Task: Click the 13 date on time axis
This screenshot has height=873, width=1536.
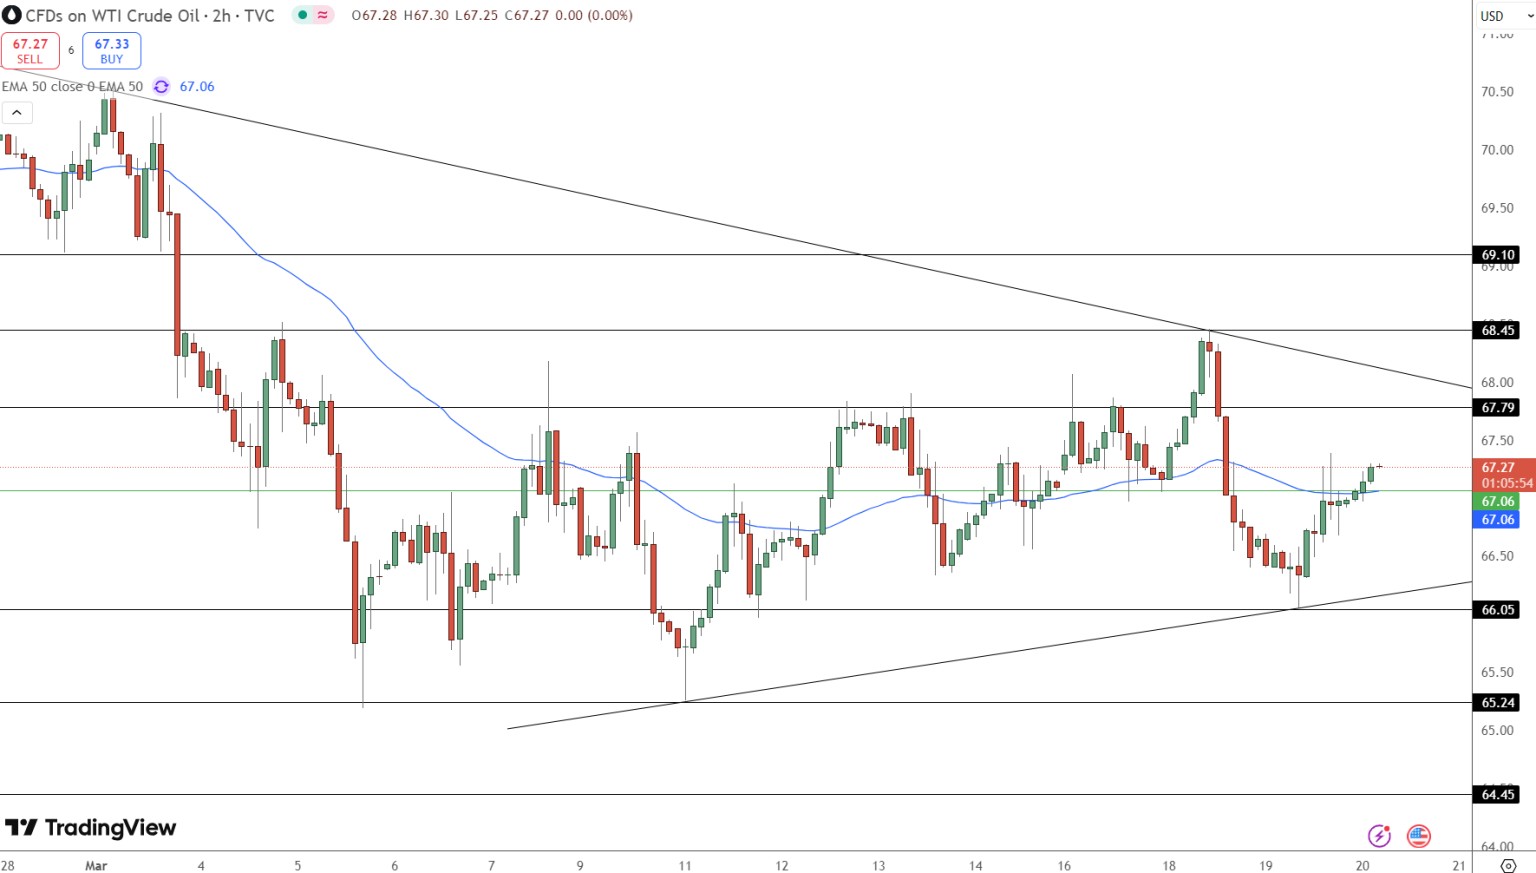Action: (878, 865)
